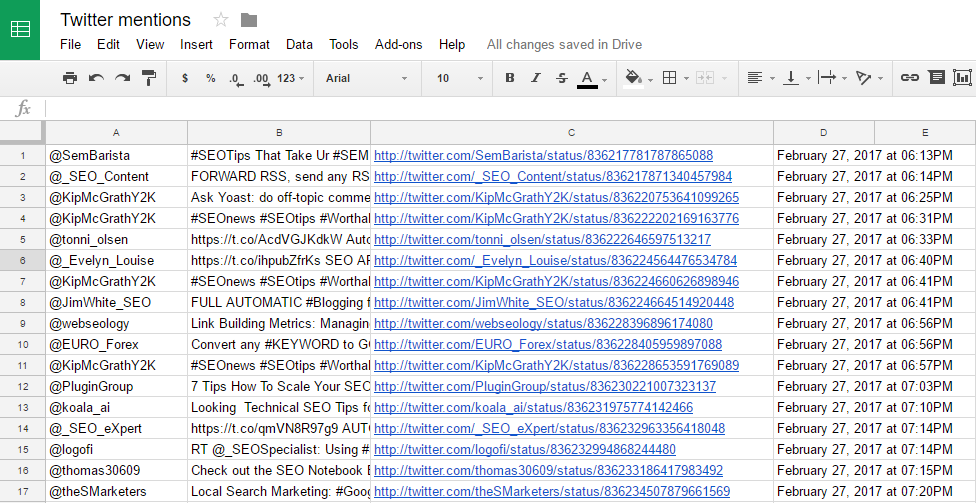The height and width of the screenshot is (503, 976).
Task: Format as currency with dollar icon
Action: point(185,78)
